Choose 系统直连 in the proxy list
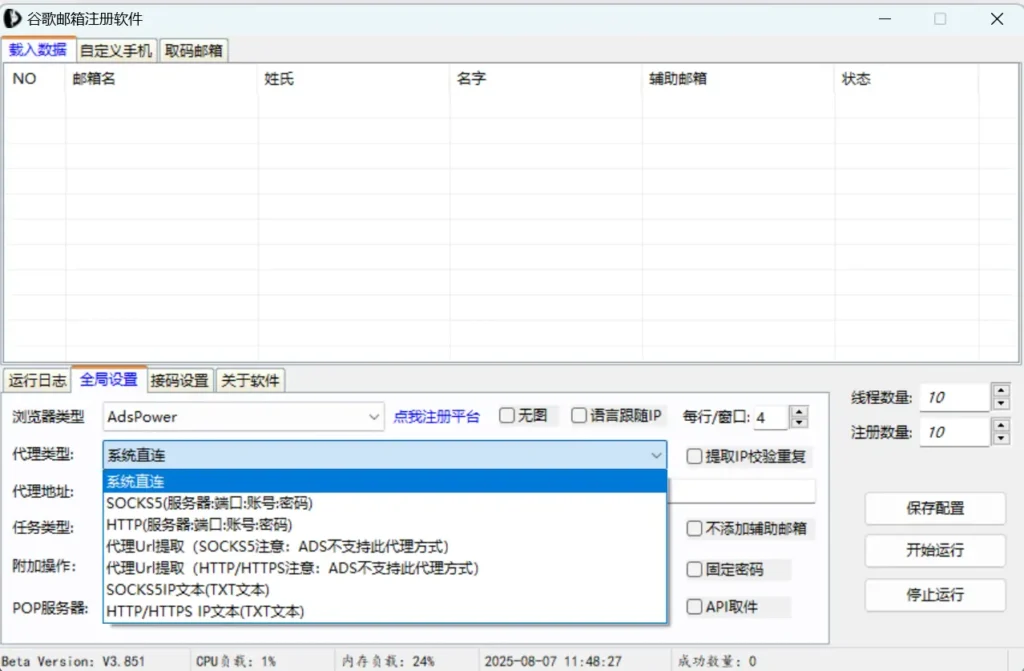 pyautogui.click(x=385, y=482)
